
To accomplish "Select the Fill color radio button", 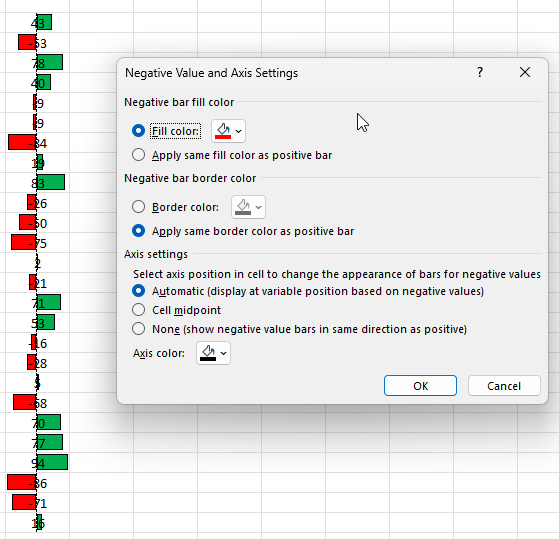I will pyautogui.click(x=138, y=131).
